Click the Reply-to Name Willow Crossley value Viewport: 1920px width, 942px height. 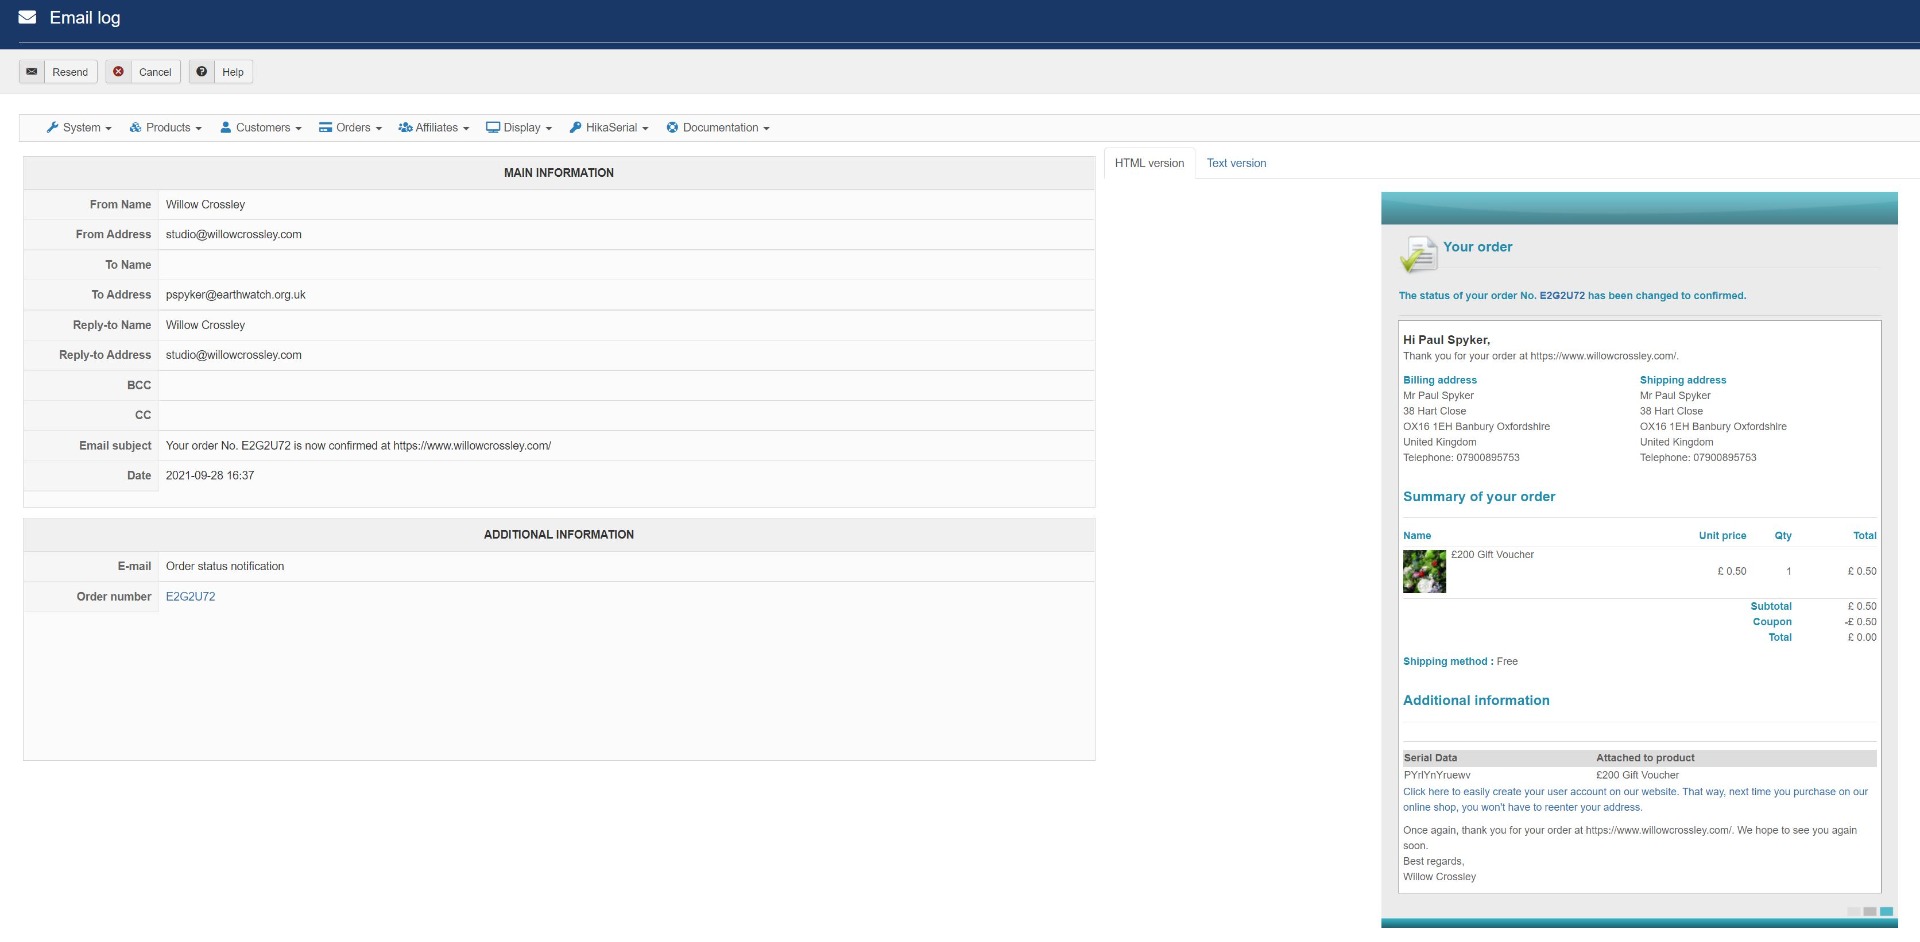[205, 325]
